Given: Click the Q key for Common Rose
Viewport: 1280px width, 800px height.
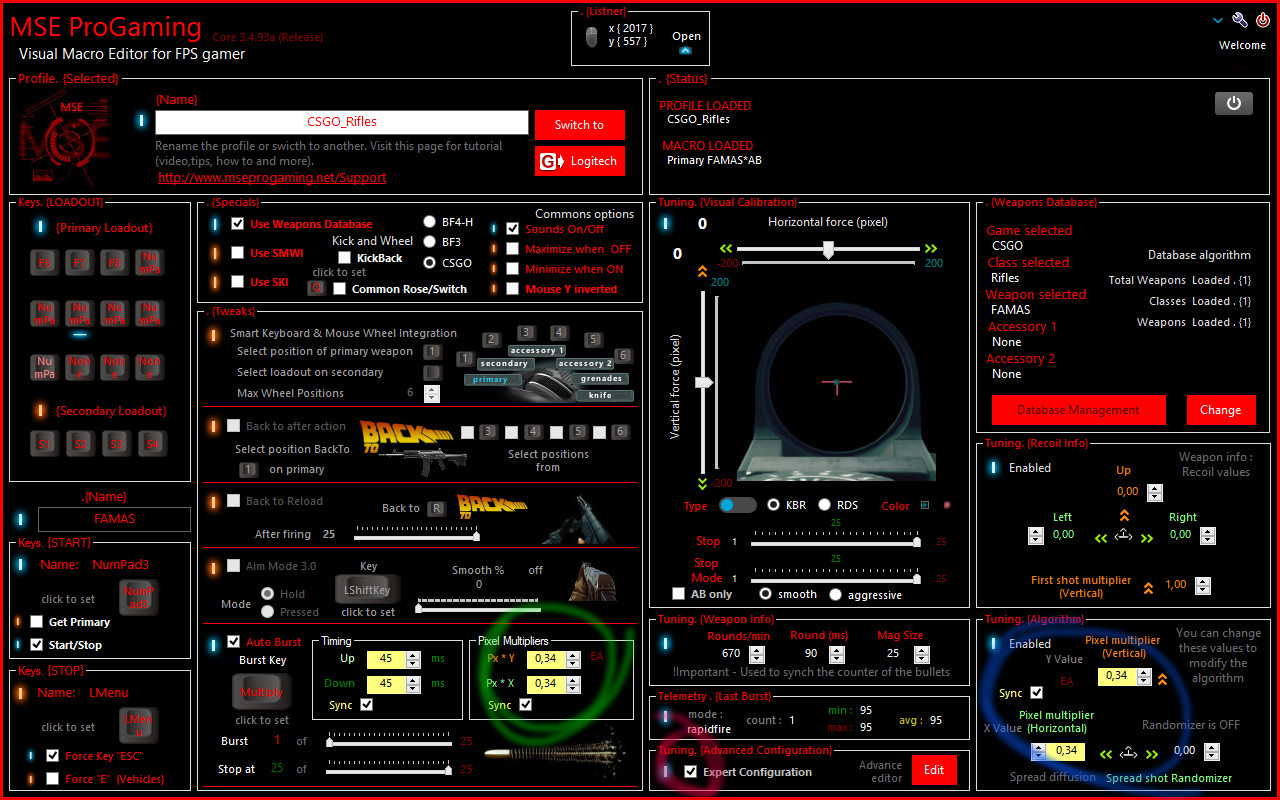Looking at the screenshot, I should 316,288.
